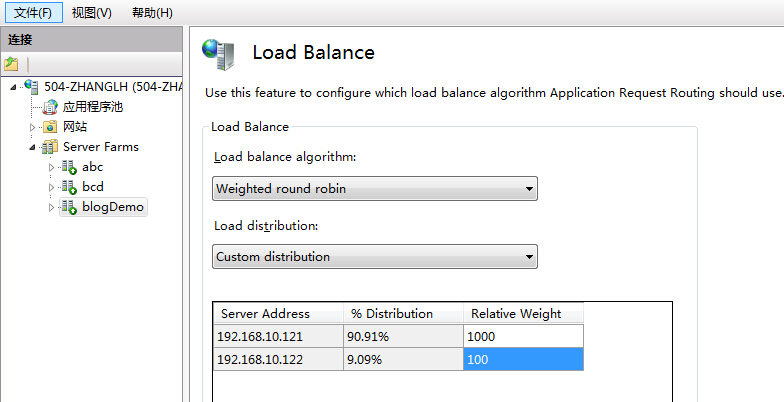
Task: Click the 9.09% distribution cell
Action: 404,360
